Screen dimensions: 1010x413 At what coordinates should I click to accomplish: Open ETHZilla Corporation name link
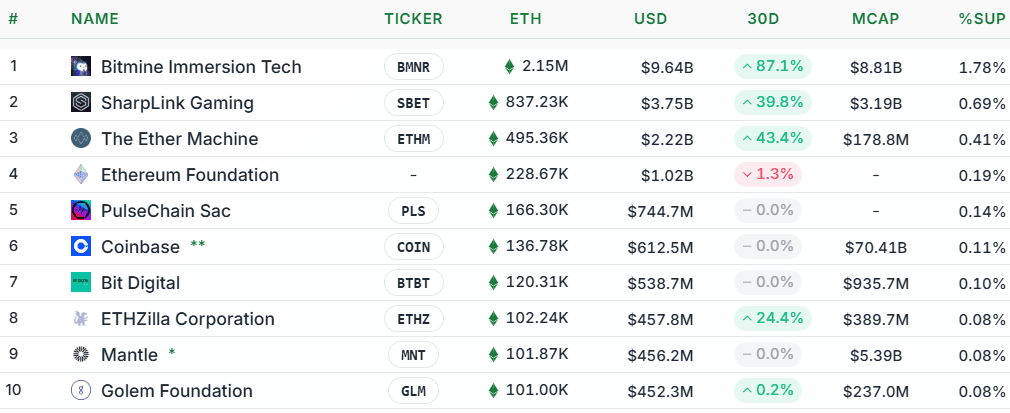click(x=187, y=319)
